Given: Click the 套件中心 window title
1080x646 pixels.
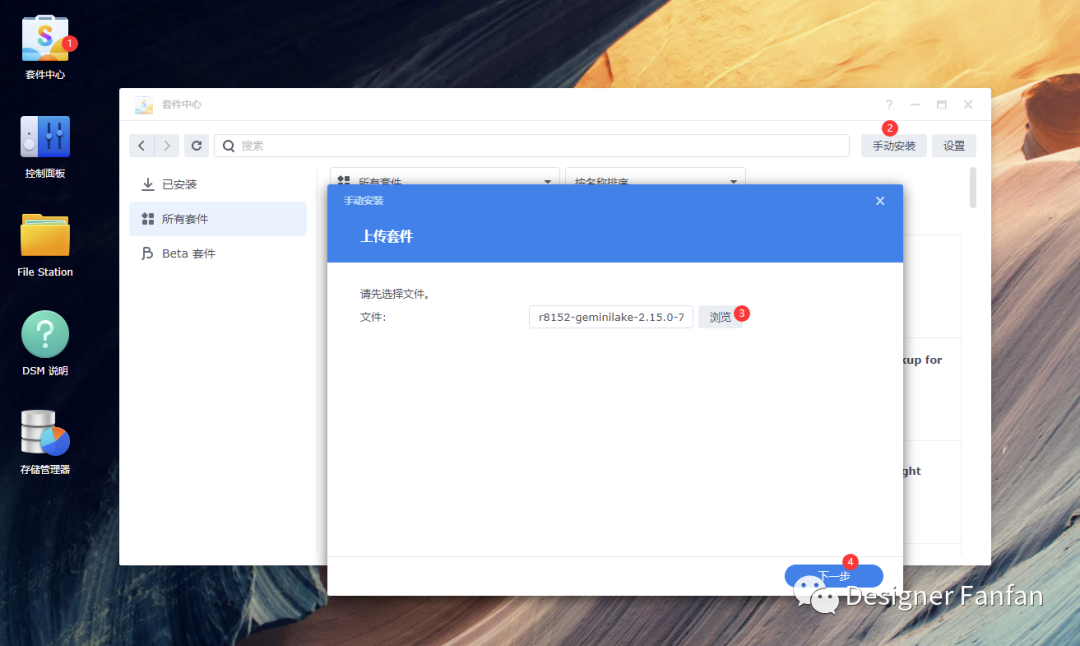Looking at the screenshot, I should coord(181,104).
